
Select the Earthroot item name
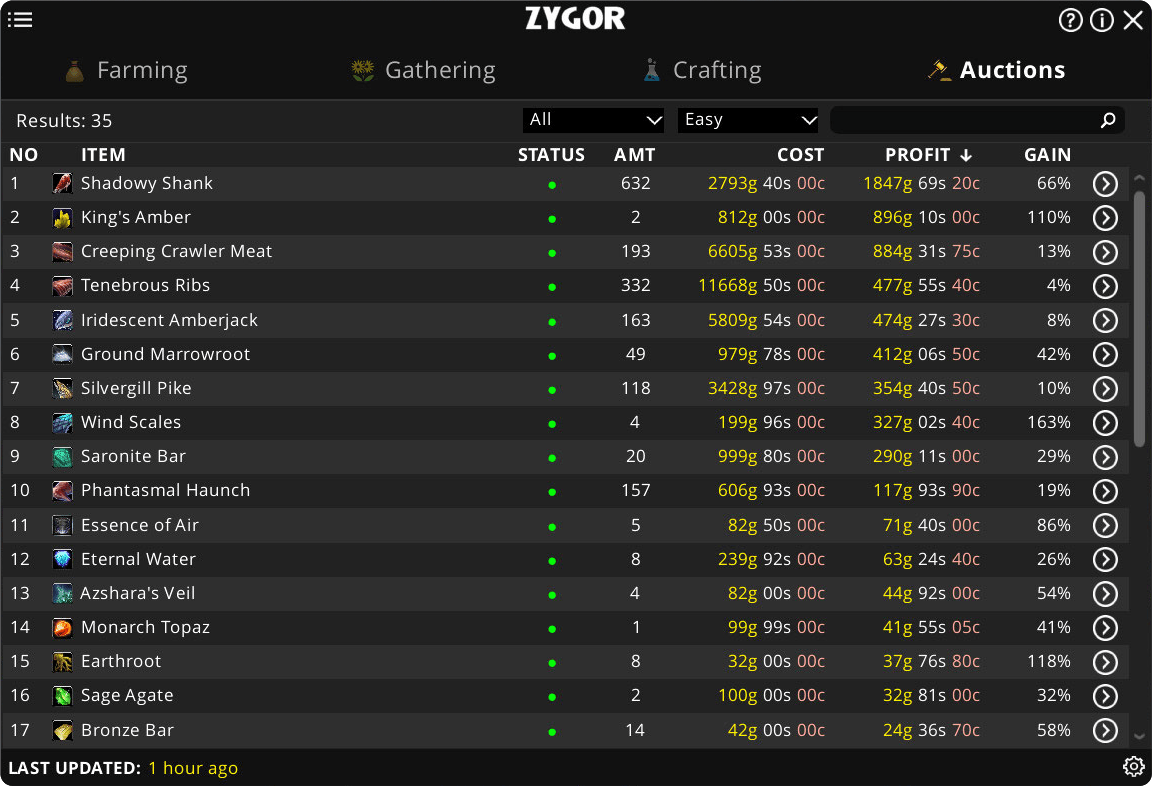click(120, 661)
